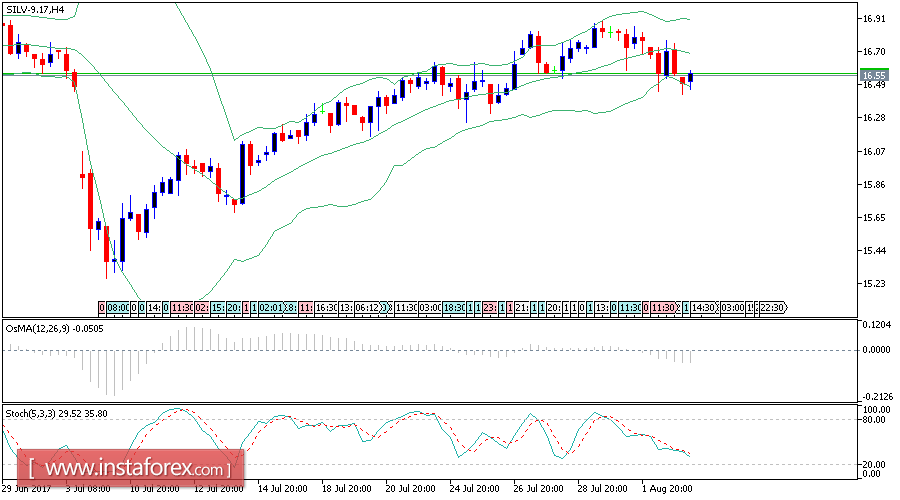Click the 16.91 price axis value
The image size is (900, 500).
click(x=874, y=18)
